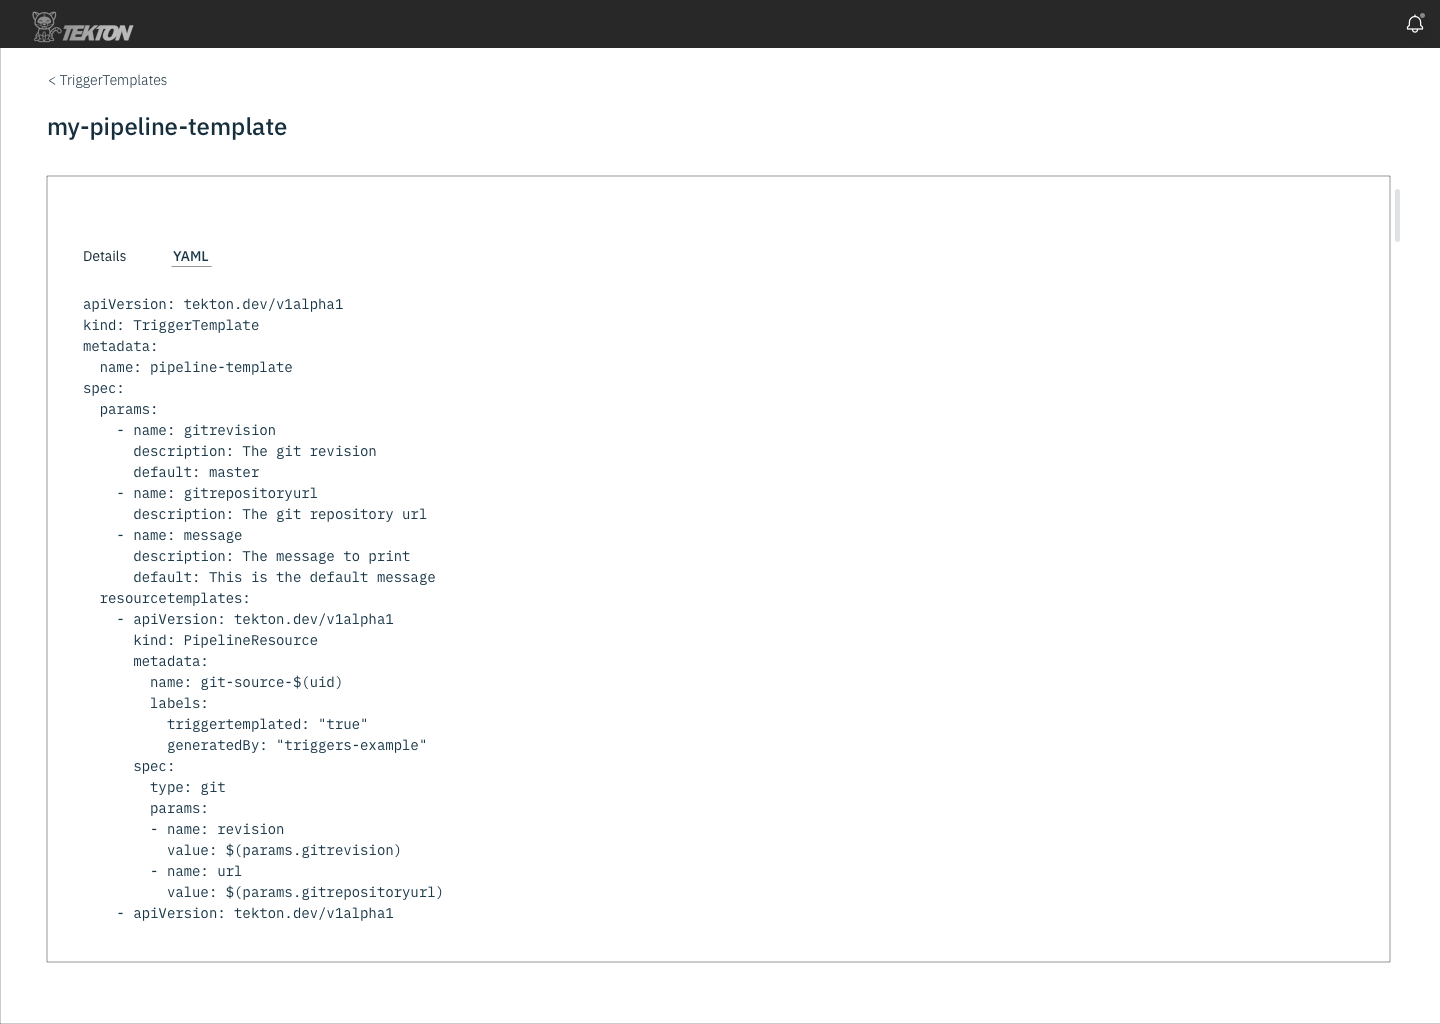Click the my-pipeline-template page title
This screenshot has width=1440, height=1024.
click(166, 127)
